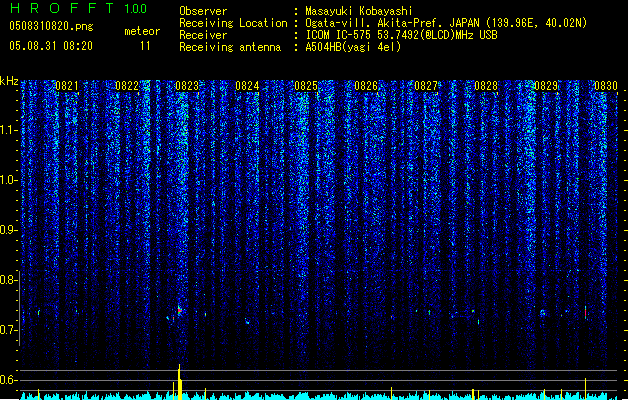Click the 0827 time marker

tap(426, 86)
